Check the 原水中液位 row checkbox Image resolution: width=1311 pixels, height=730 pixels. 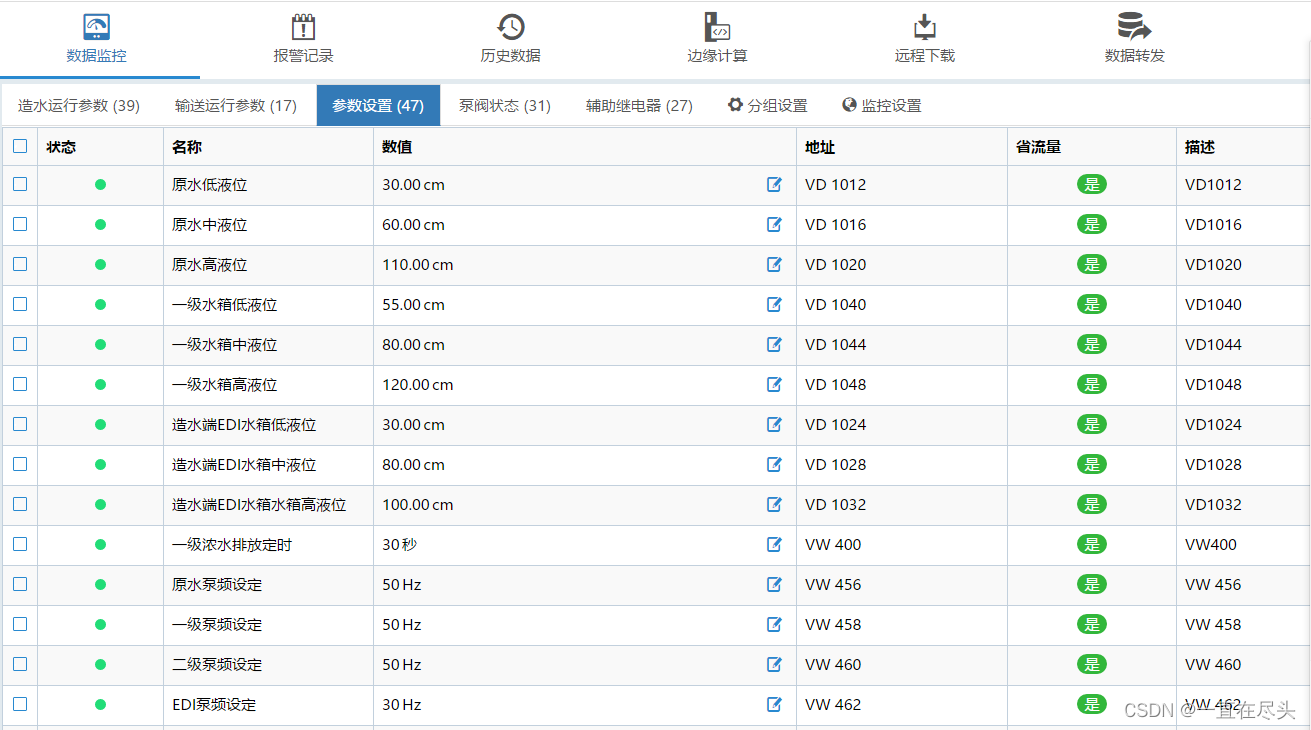point(20,224)
